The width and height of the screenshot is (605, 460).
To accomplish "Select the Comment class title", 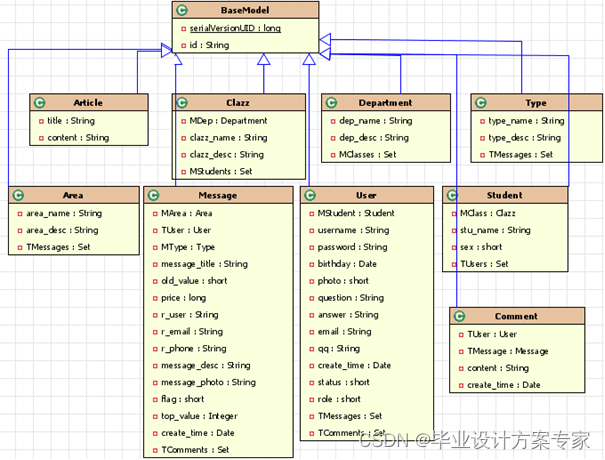I will pos(516,316).
